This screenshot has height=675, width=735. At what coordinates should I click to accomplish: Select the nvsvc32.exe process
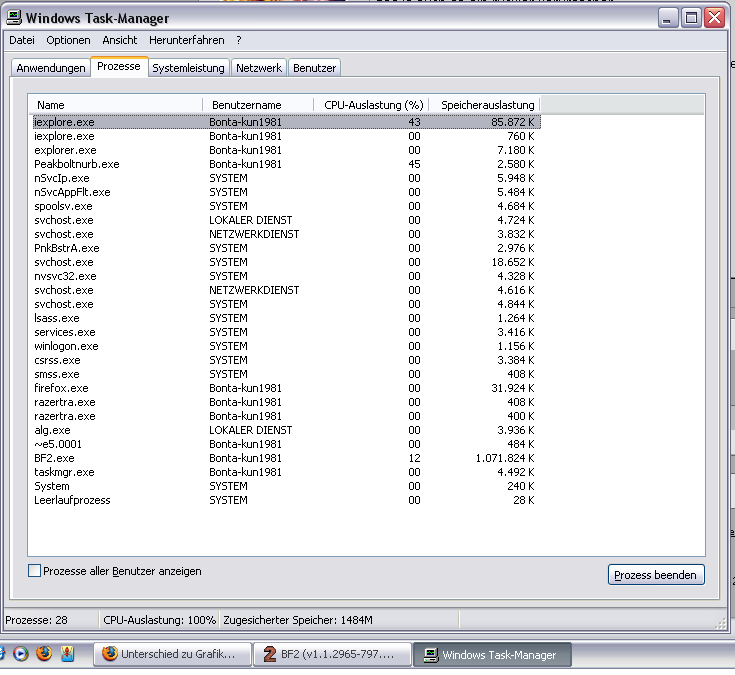[286, 276]
